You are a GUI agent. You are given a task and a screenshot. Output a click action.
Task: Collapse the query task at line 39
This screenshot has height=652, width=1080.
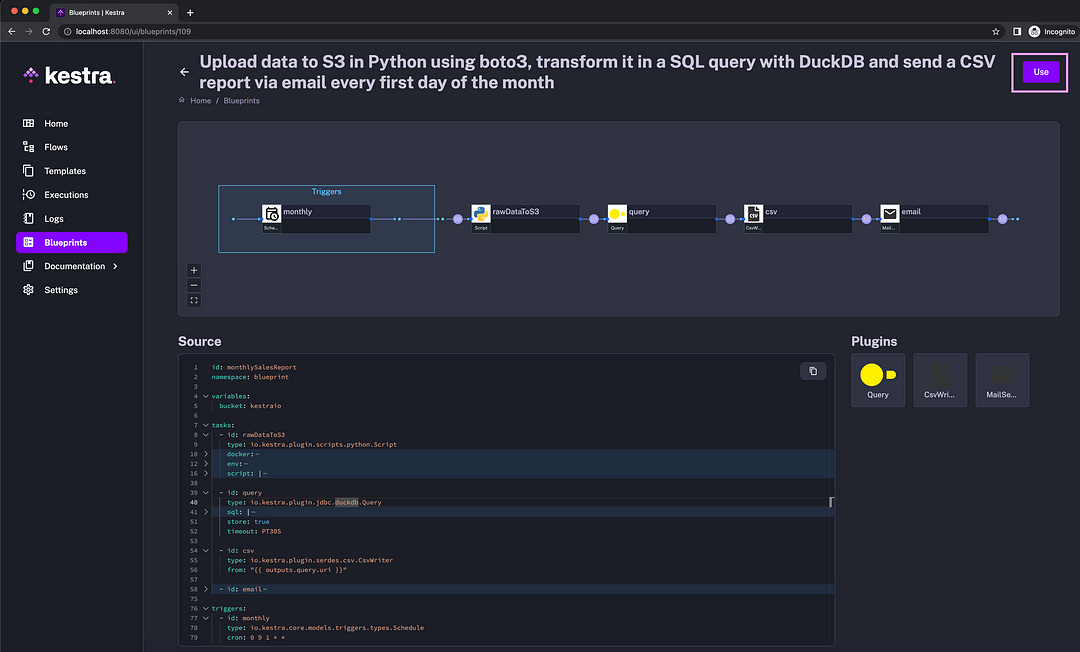[205, 492]
